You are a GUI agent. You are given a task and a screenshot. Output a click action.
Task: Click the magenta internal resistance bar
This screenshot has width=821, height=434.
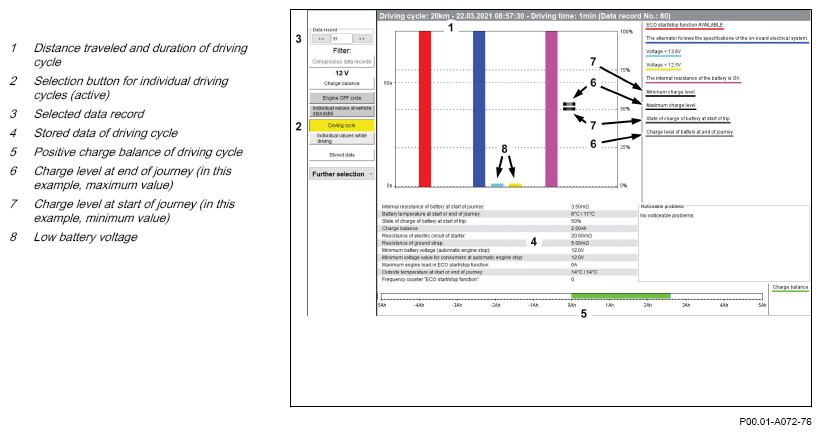tap(551, 109)
